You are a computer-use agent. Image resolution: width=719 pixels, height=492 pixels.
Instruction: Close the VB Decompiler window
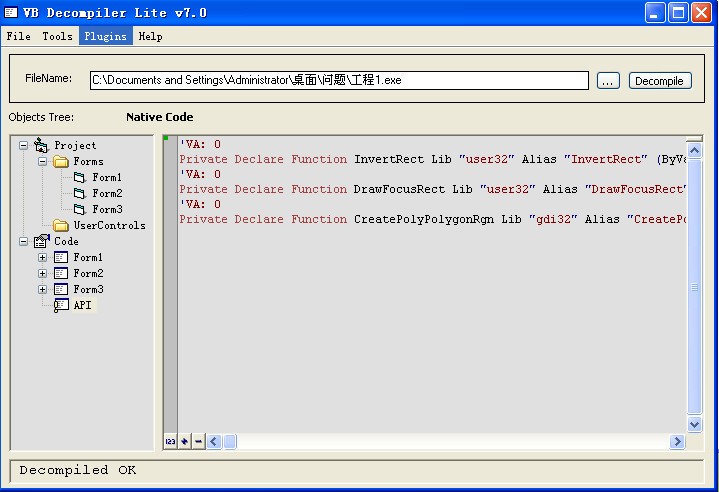click(x=701, y=12)
